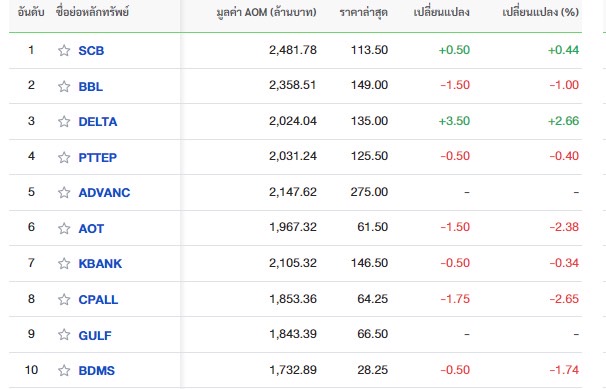The width and height of the screenshot is (606, 389).
Task: Toggle the favorite star for SCB
Action: click(x=64, y=51)
